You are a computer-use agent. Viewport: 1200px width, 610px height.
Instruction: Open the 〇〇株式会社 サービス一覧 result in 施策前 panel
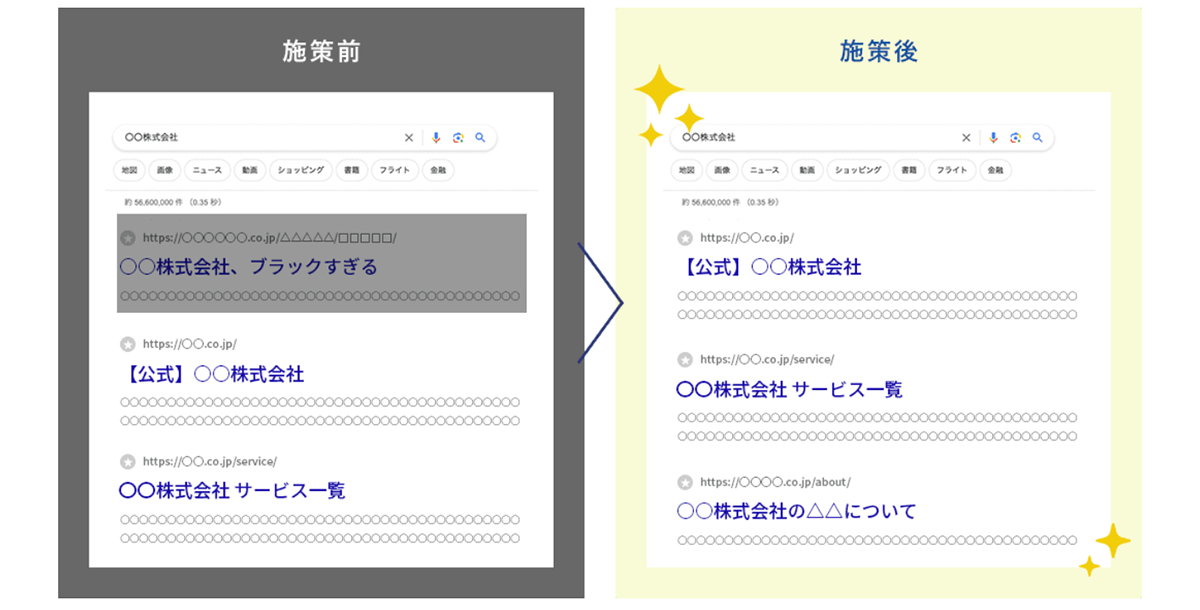(x=232, y=491)
